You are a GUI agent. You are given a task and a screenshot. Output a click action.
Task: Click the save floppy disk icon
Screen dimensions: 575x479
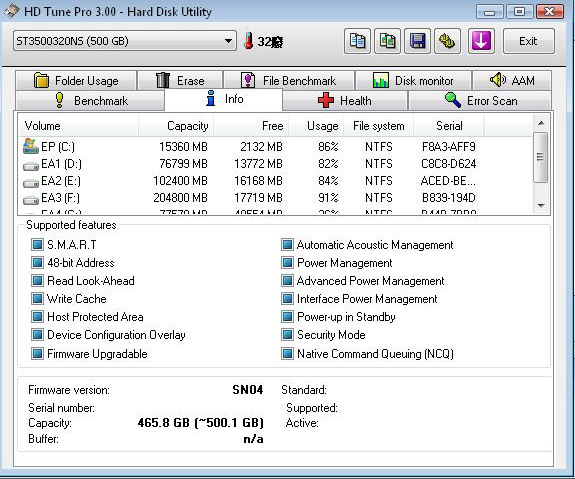tap(417, 41)
